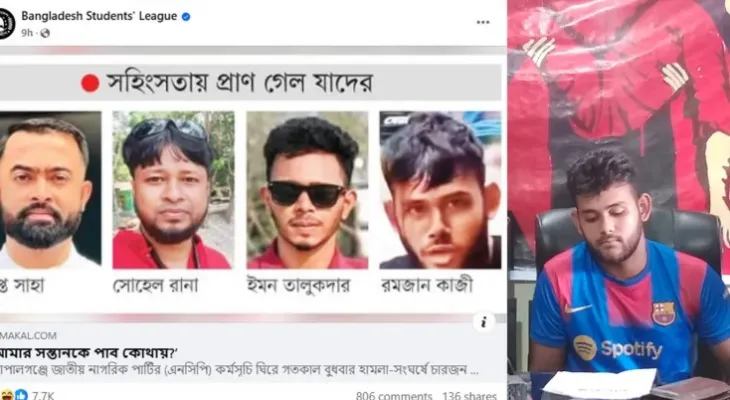Click the article description text snippet
Viewport: 730px width, 400px height.
pos(239,371)
